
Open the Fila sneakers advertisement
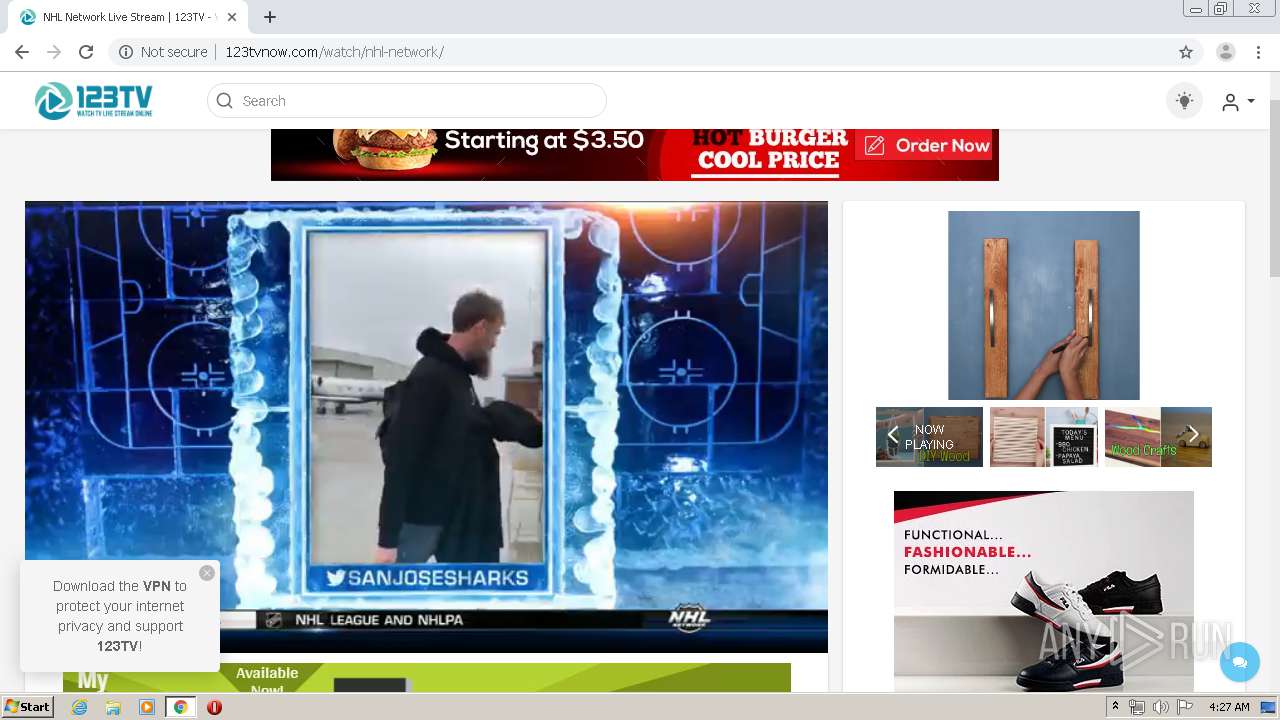pyautogui.click(x=1044, y=591)
